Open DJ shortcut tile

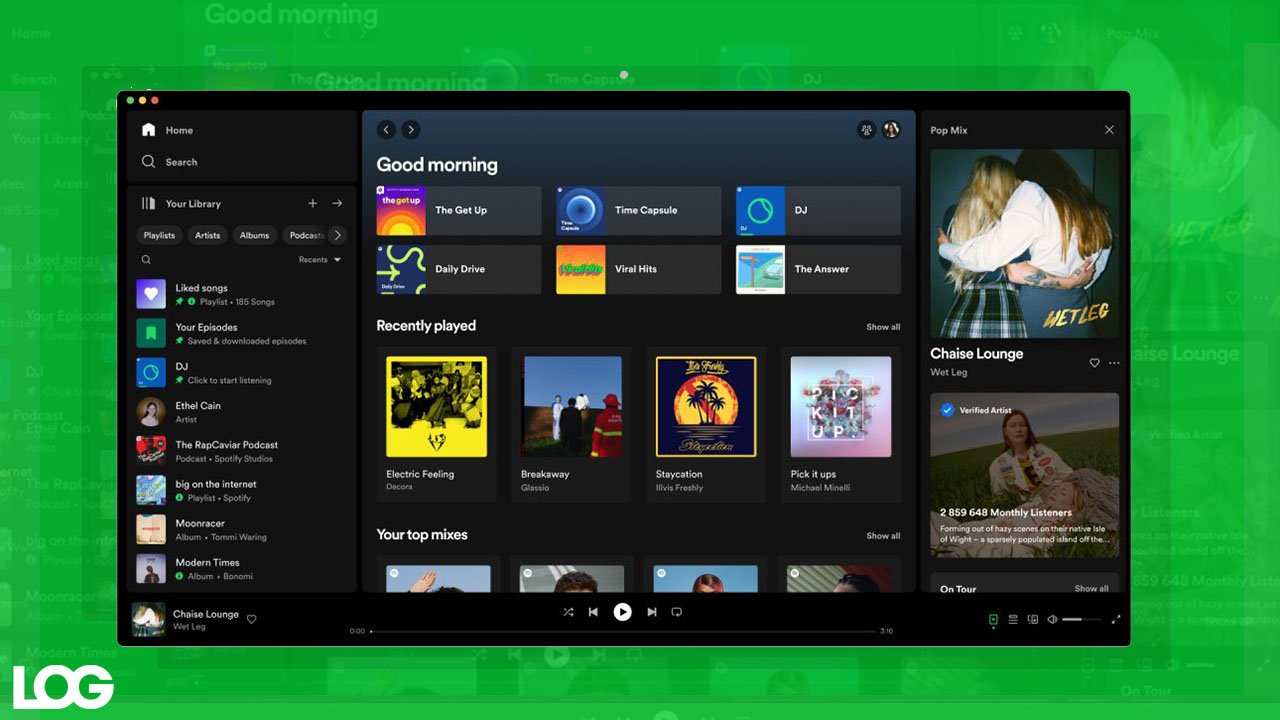(819, 211)
